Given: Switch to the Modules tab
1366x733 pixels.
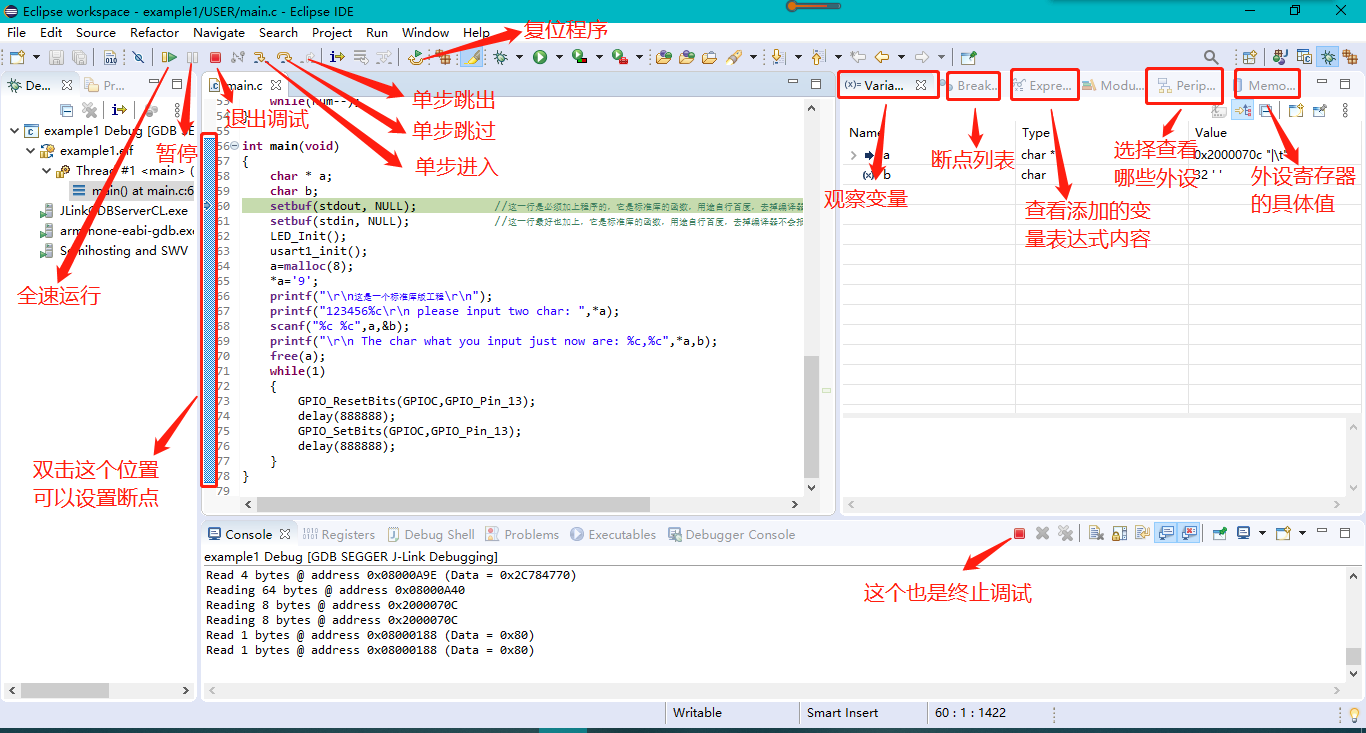Looking at the screenshot, I should pos(1112,85).
